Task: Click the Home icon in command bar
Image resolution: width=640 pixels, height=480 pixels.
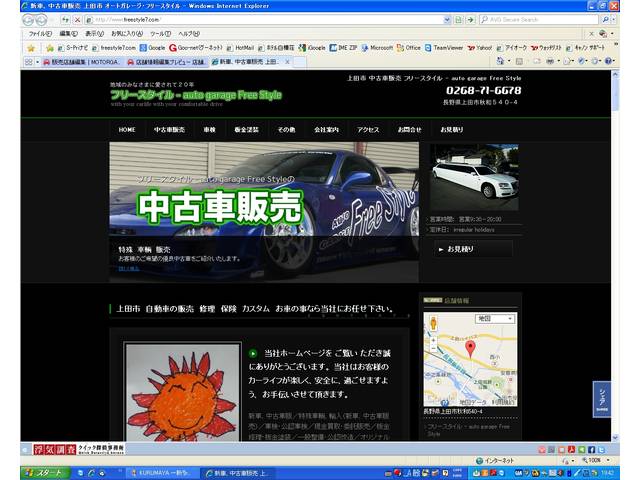Action: point(500,61)
